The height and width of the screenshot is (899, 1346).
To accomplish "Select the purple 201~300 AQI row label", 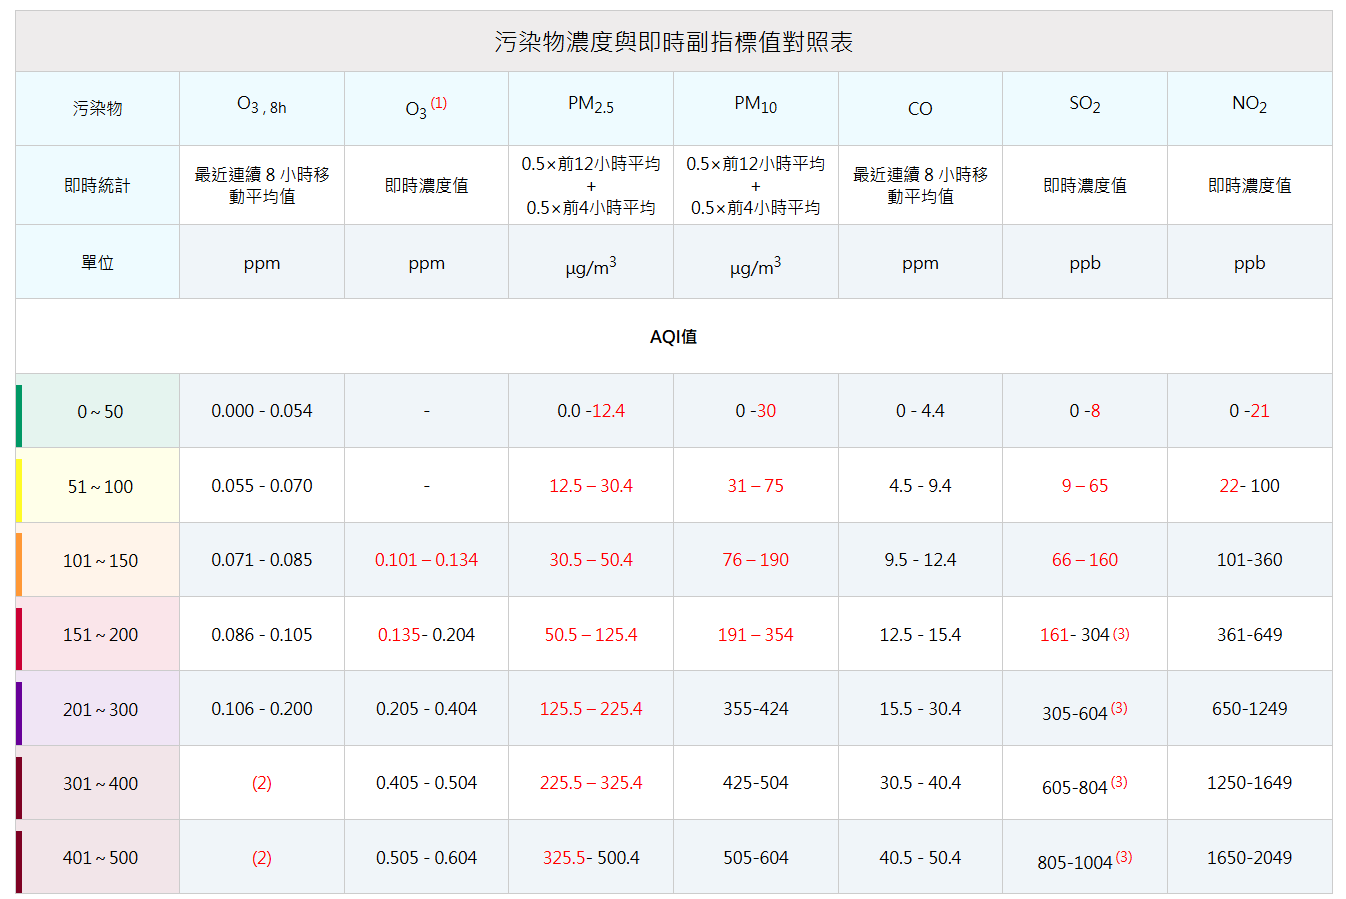I will (x=100, y=709).
